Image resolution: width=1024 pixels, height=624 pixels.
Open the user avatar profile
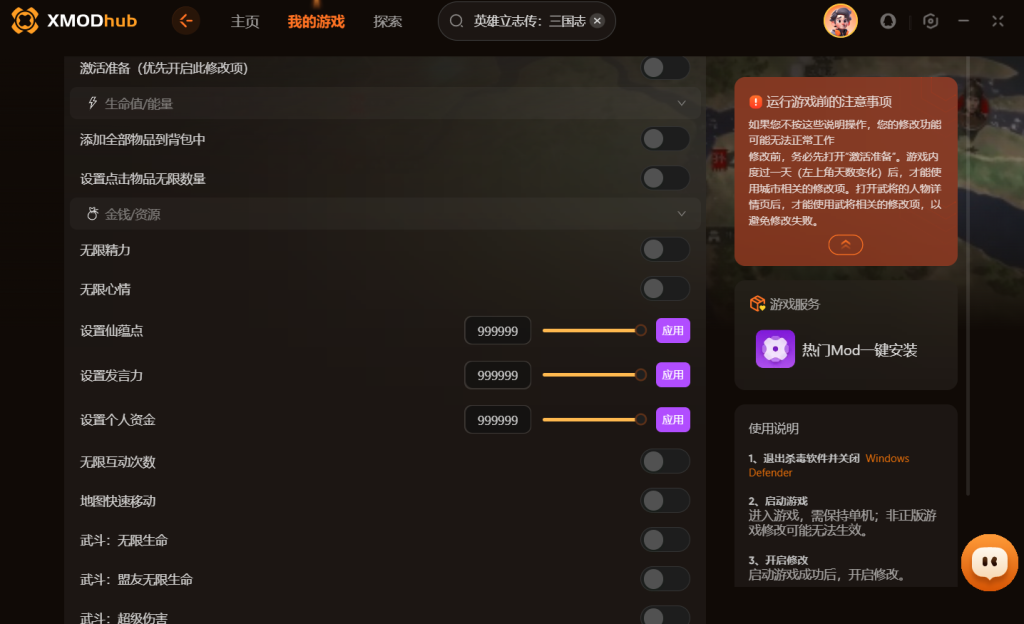840,21
